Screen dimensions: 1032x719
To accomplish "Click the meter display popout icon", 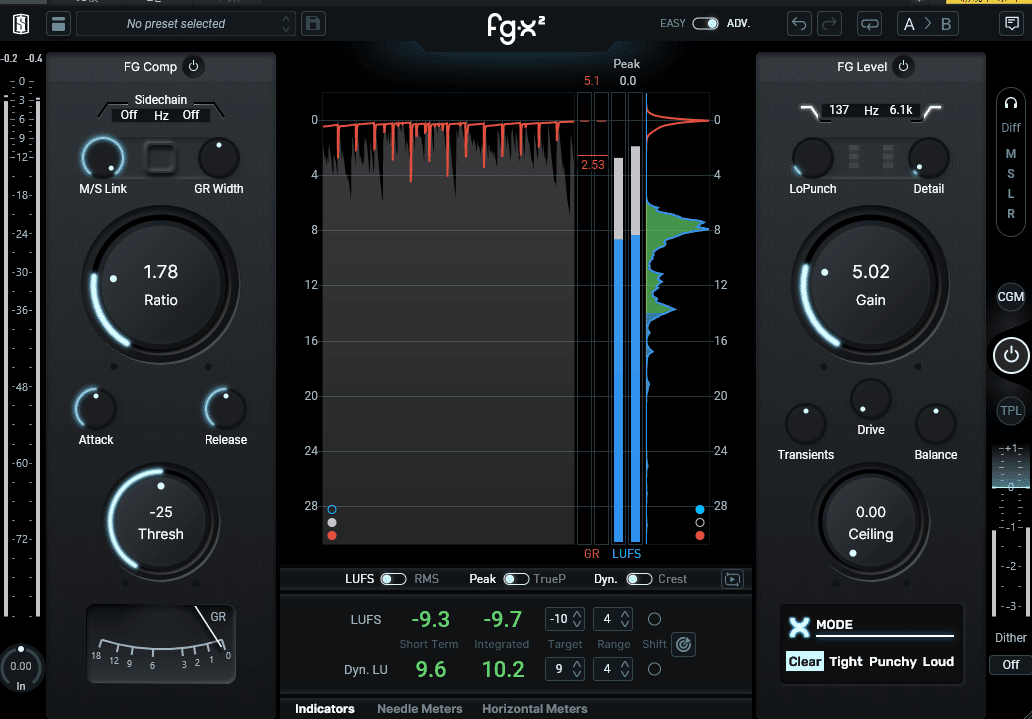I will 732,579.
